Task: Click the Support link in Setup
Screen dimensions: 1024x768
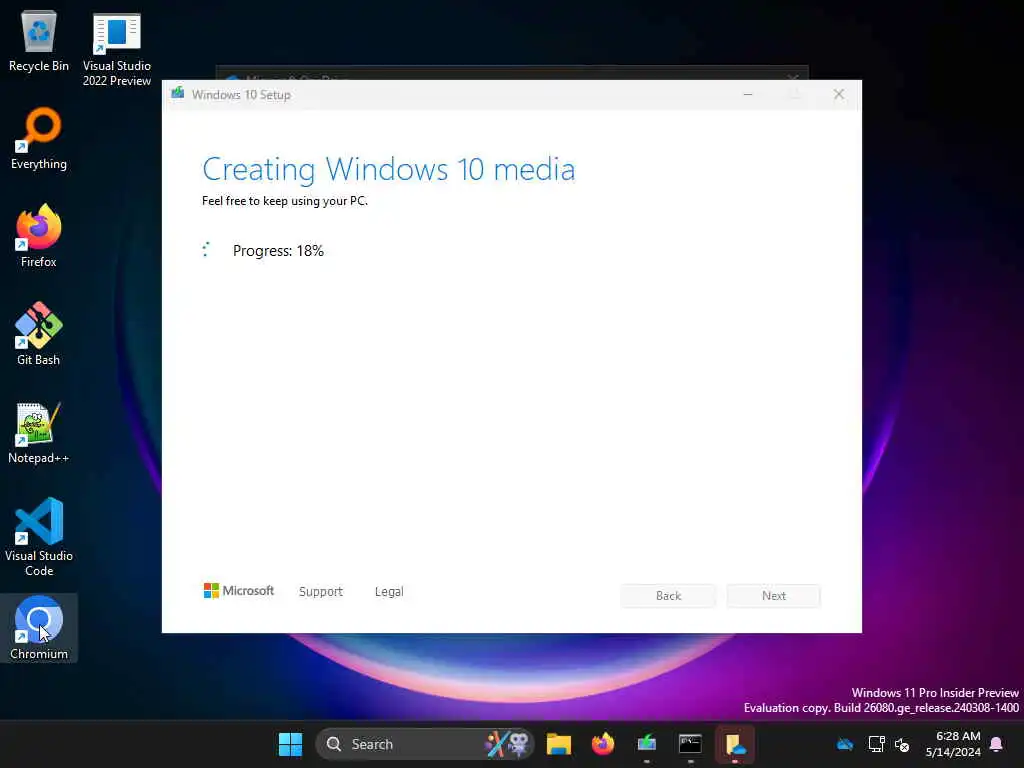Action: tap(321, 592)
